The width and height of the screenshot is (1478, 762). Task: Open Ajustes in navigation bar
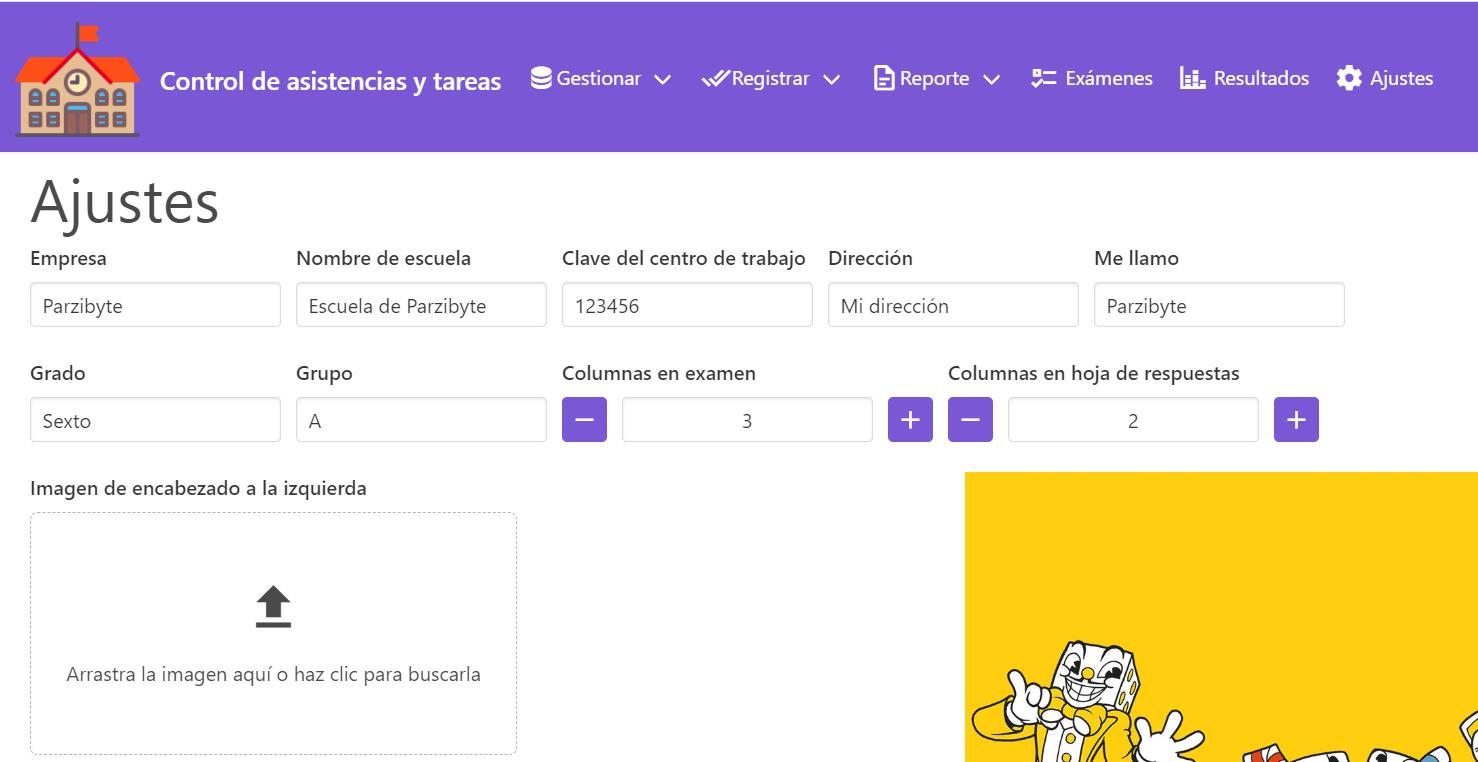coord(1385,78)
